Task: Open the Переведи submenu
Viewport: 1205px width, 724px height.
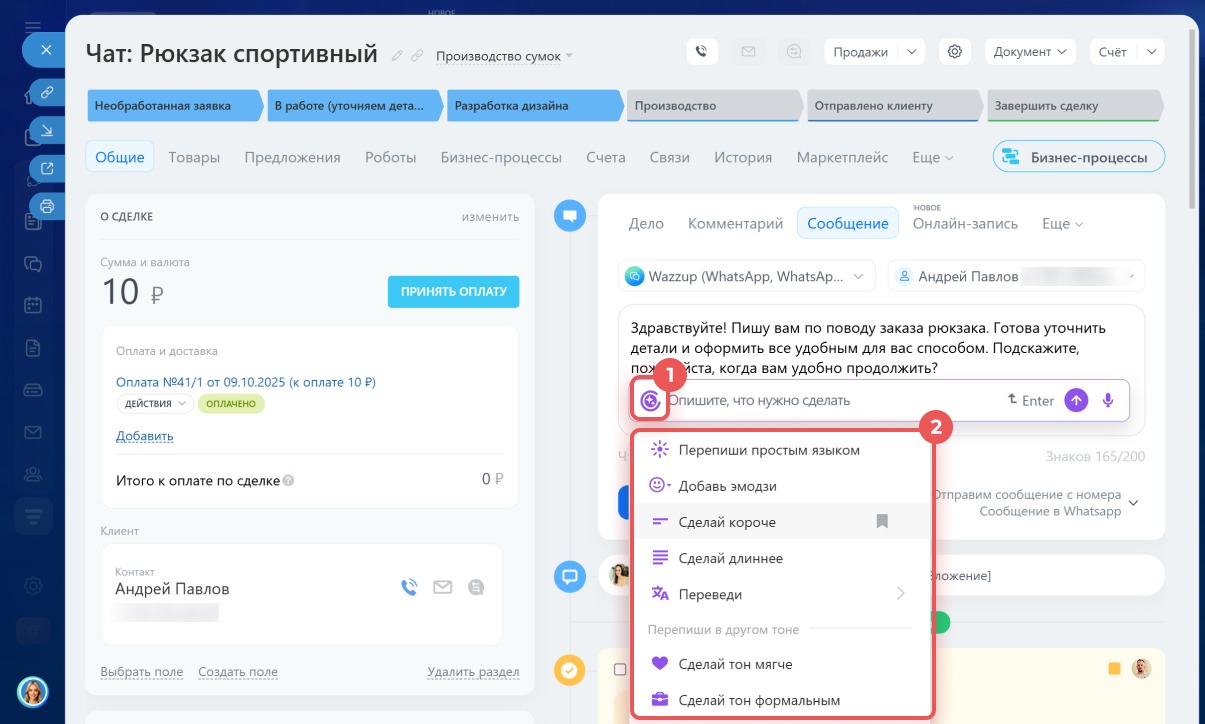Action: 783,594
